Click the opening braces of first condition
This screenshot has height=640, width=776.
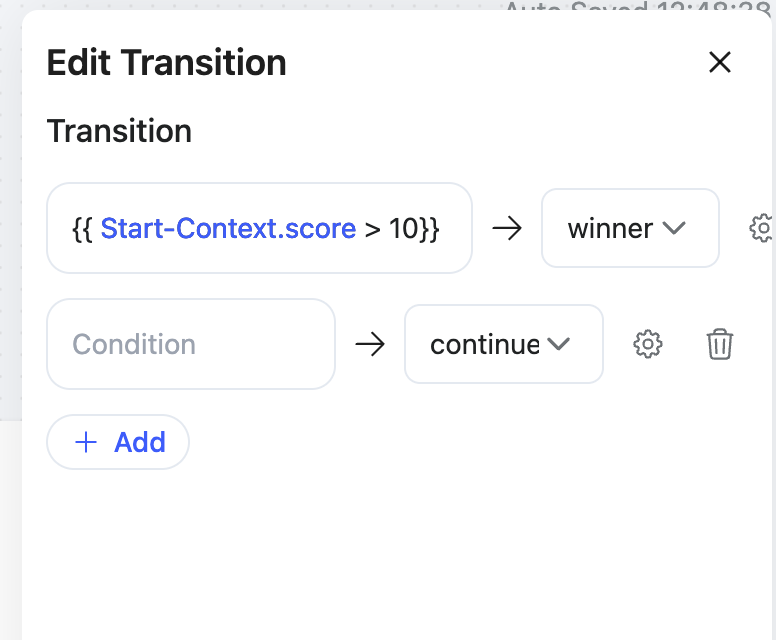coord(82,229)
